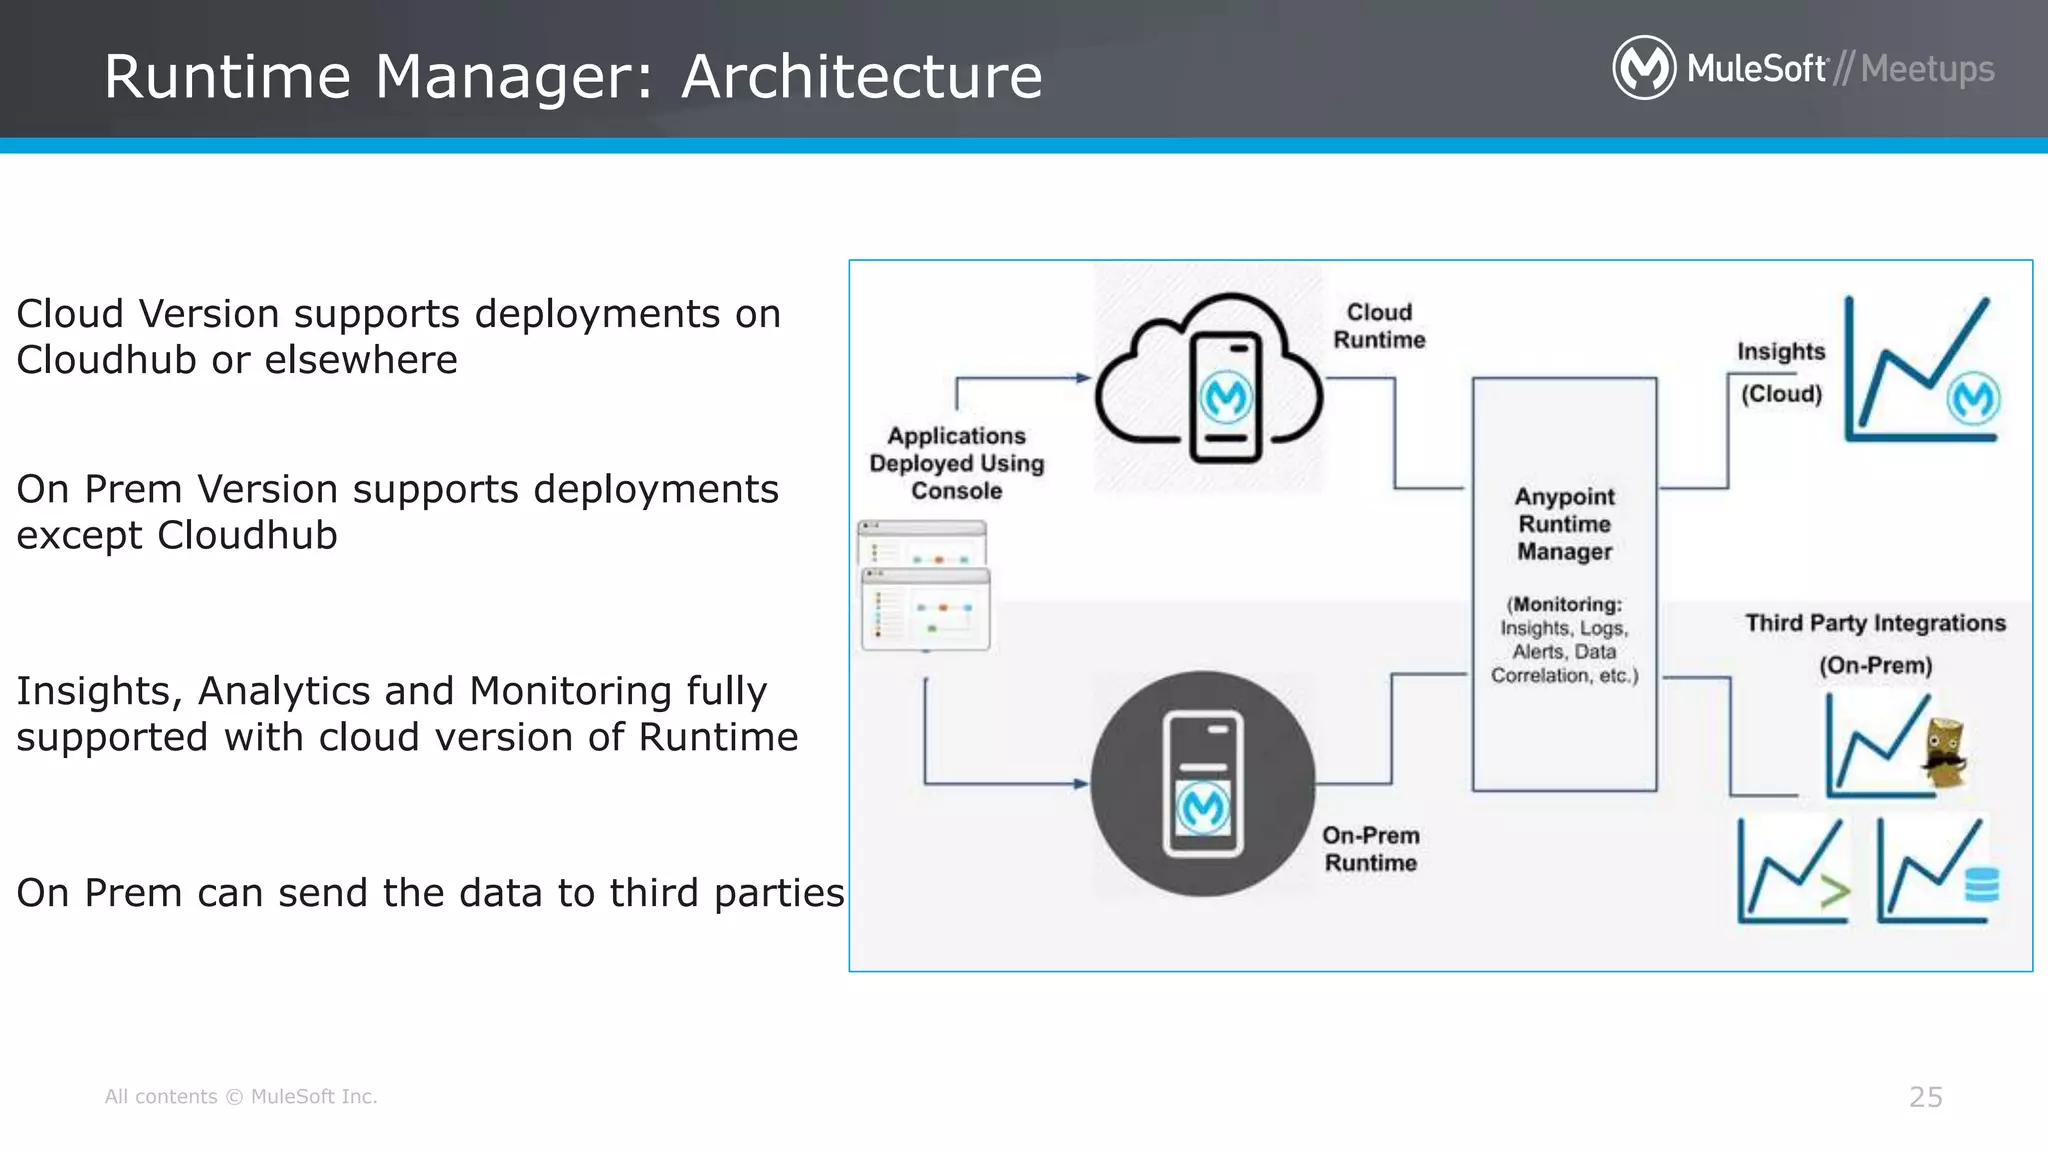Click the Insights Cloud line chart icon
Image resolution: width=2048 pixels, height=1152 pixels.
coord(1921,370)
